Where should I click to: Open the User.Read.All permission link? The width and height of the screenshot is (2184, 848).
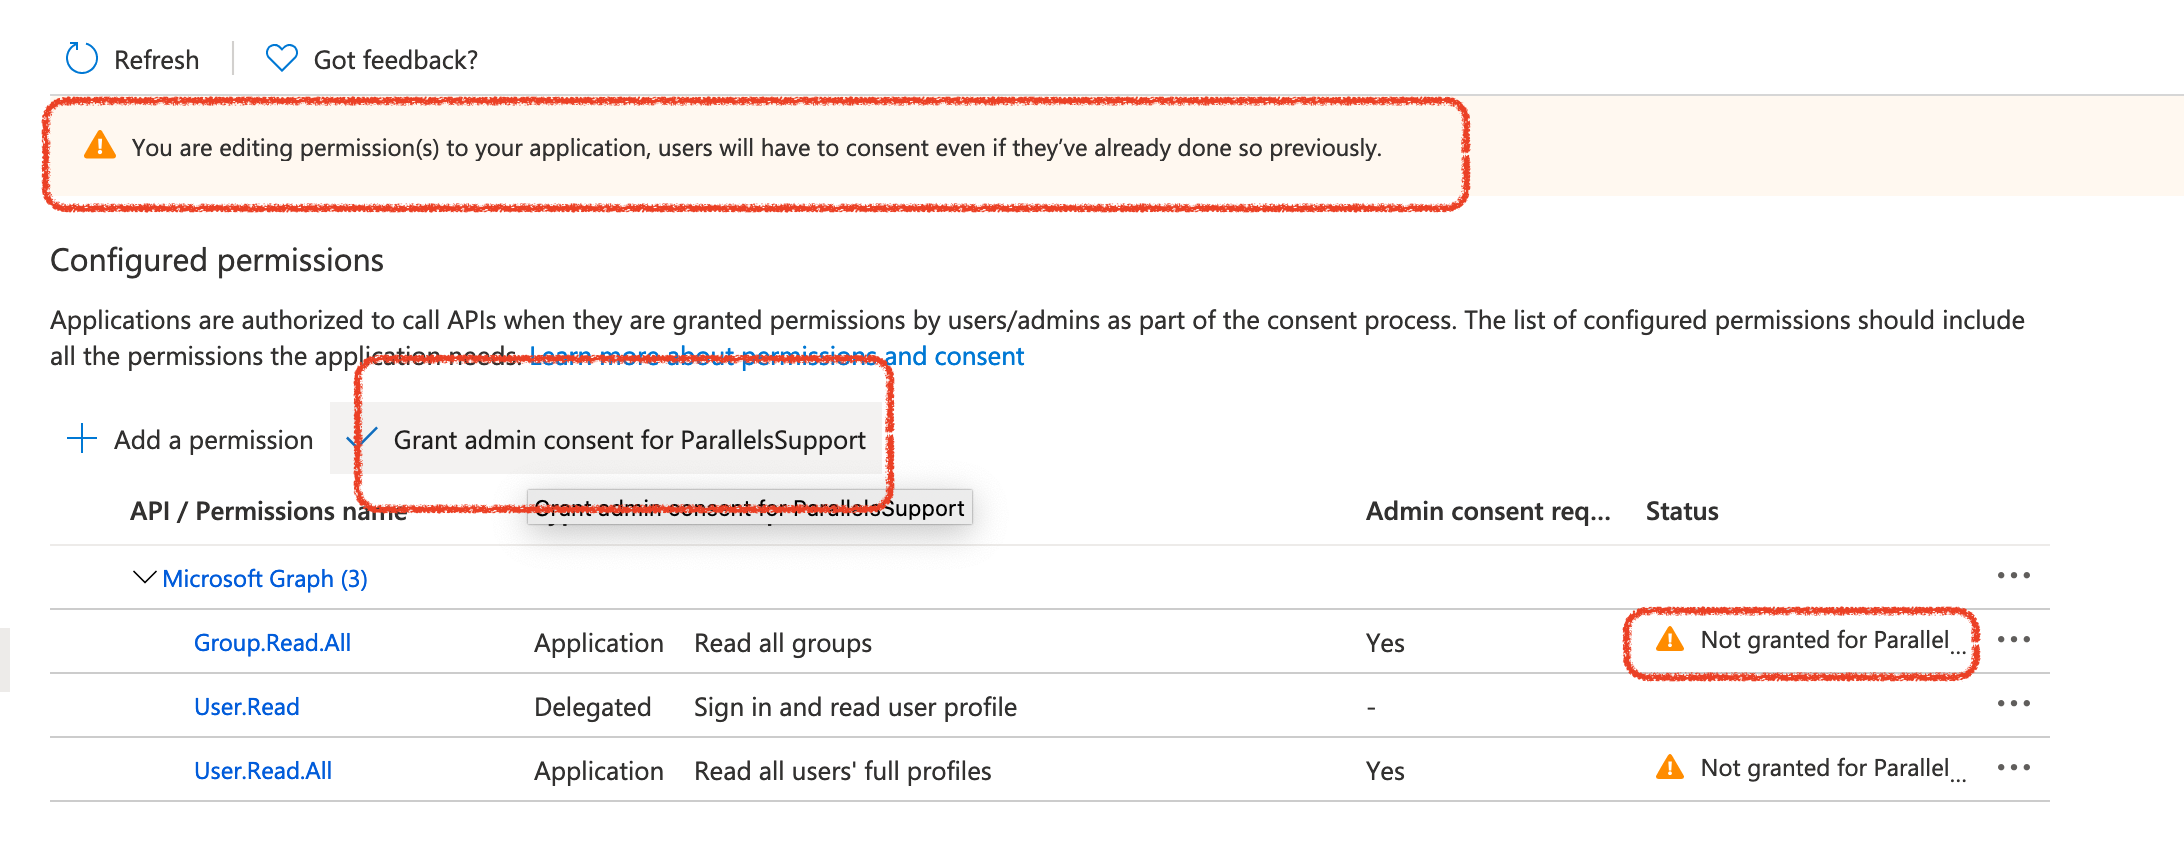click(263, 771)
